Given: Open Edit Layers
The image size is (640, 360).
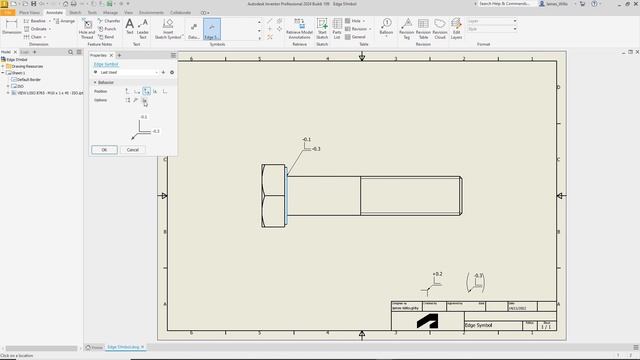Looking at the screenshot, I should (456, 29).
